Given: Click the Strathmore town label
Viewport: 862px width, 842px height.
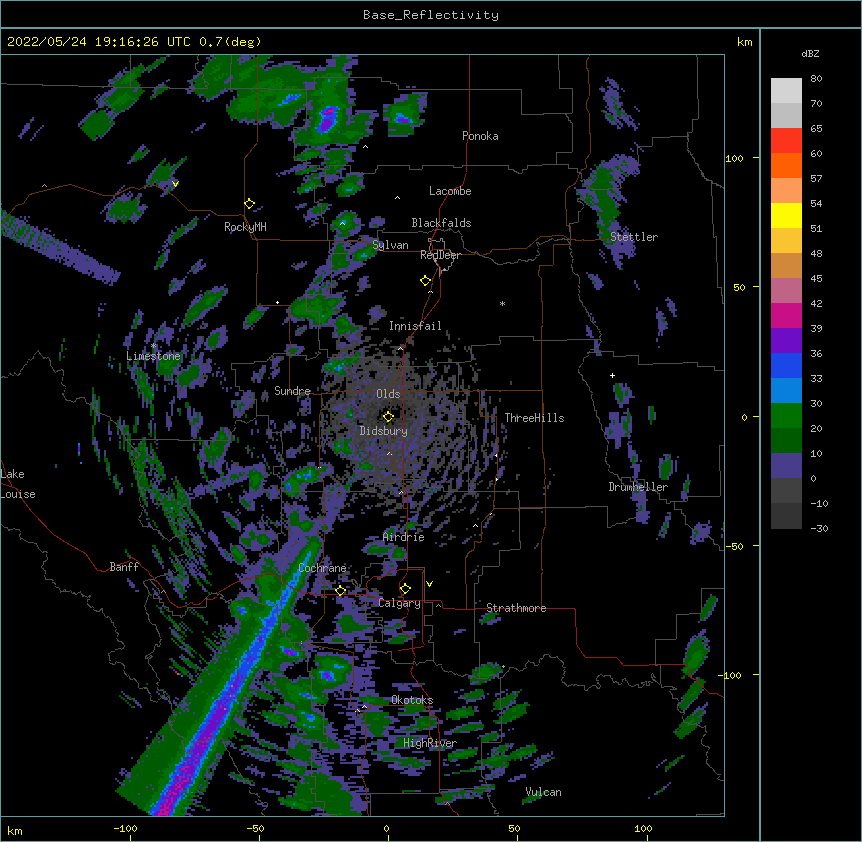Looking at the screenshot, I should pos(516,608).
